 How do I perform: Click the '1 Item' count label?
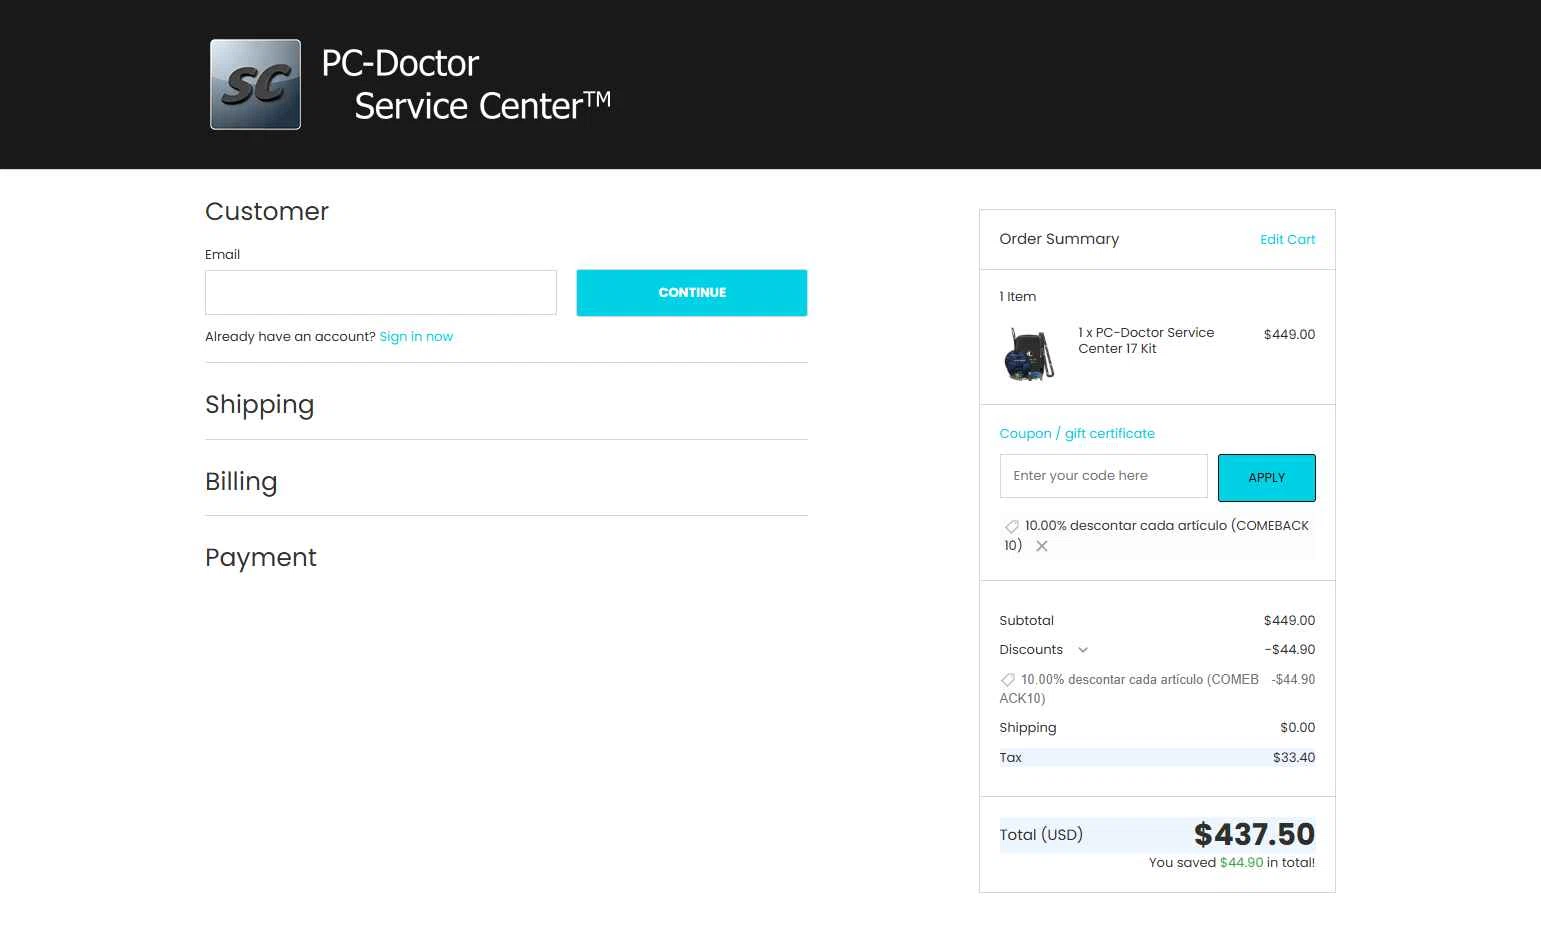(x=1017, y=297)
